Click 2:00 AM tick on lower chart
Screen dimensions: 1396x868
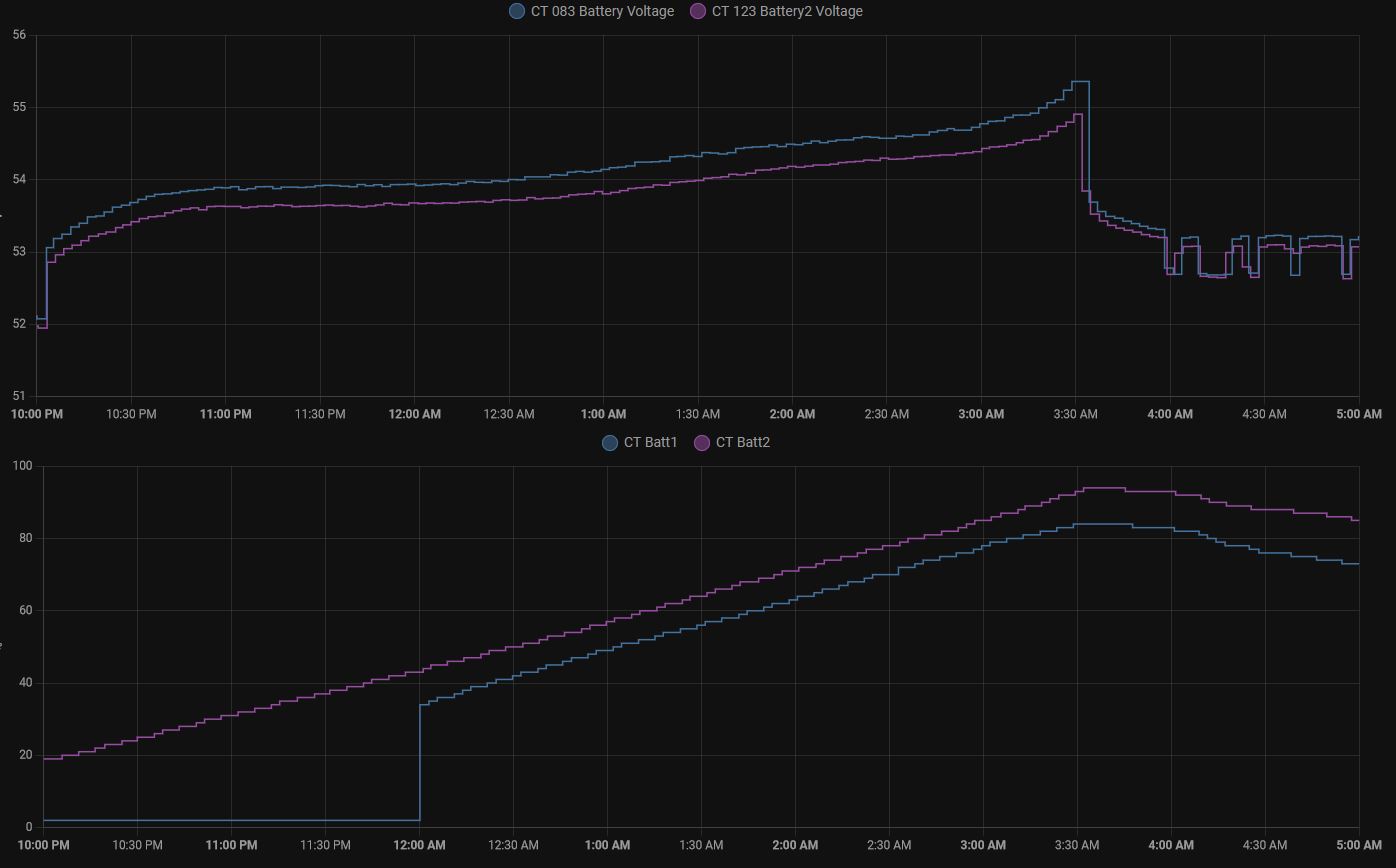(x=795, y=845)
